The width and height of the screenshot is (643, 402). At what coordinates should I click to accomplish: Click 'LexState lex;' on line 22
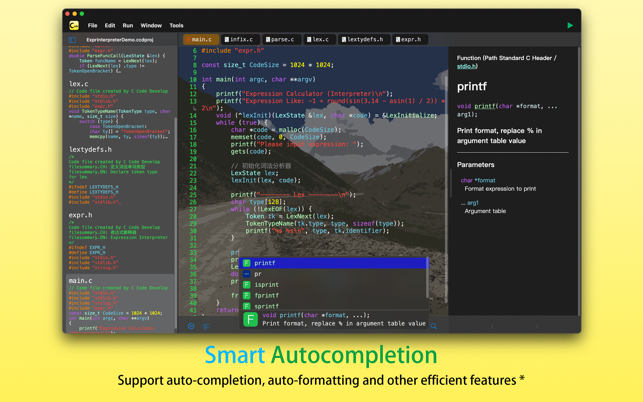pos(254,173)
